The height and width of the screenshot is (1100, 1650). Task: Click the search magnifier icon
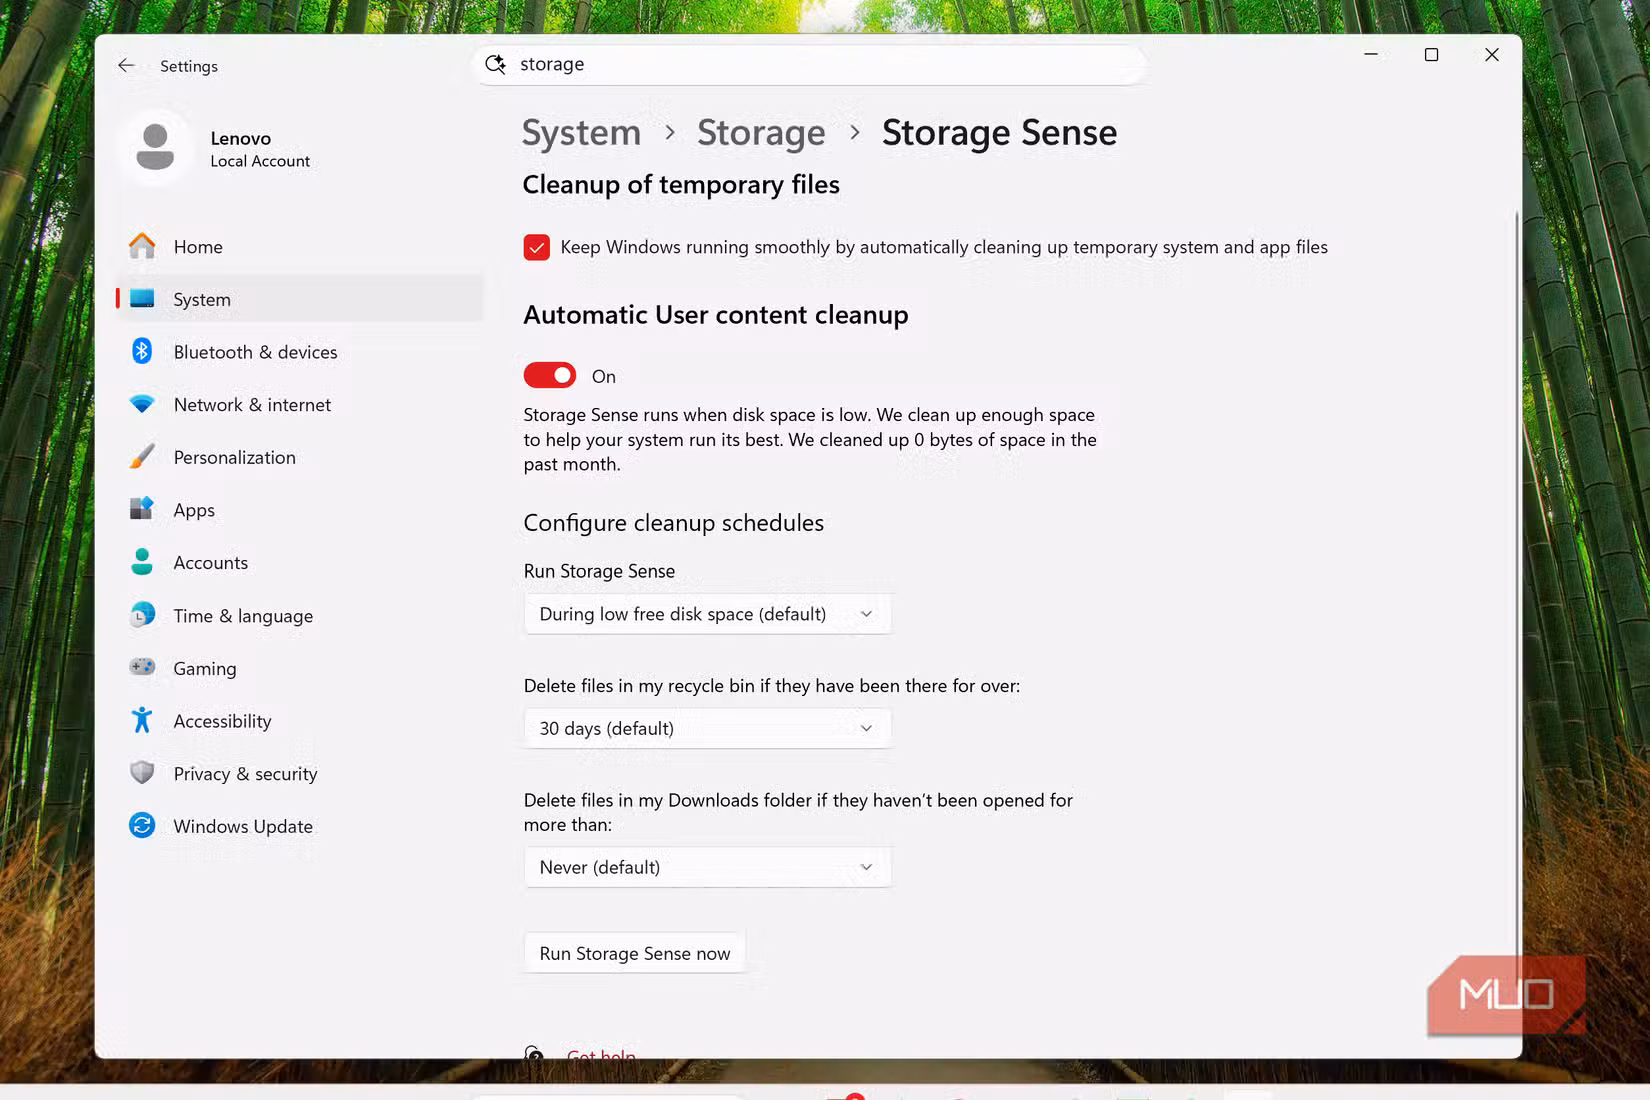(x=495, y=65)
